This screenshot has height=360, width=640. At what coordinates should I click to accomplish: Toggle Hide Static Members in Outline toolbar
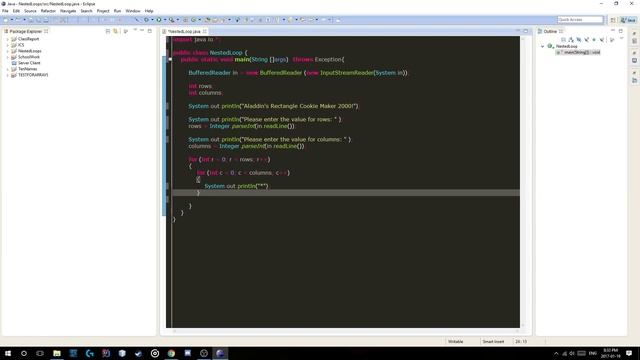(x=587, y=40)
